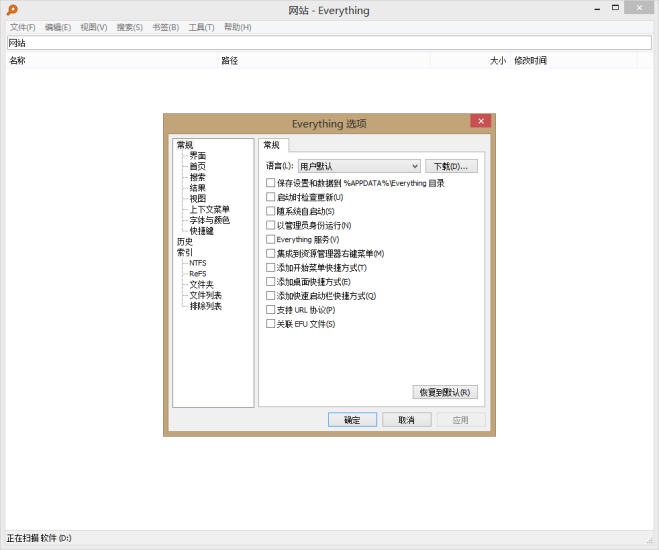
Task: Sort results by 名称 column
Action: click(111, 61)
